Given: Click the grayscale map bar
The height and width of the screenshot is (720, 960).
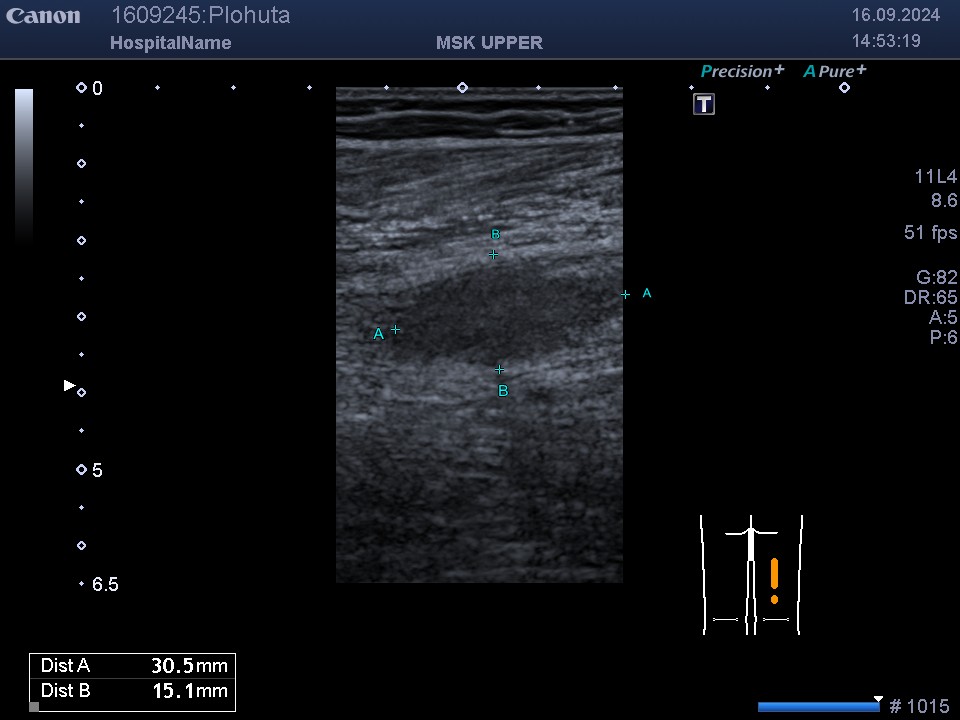Looking at the screenshot, I should pyautogui.click(x=24, y=165).
